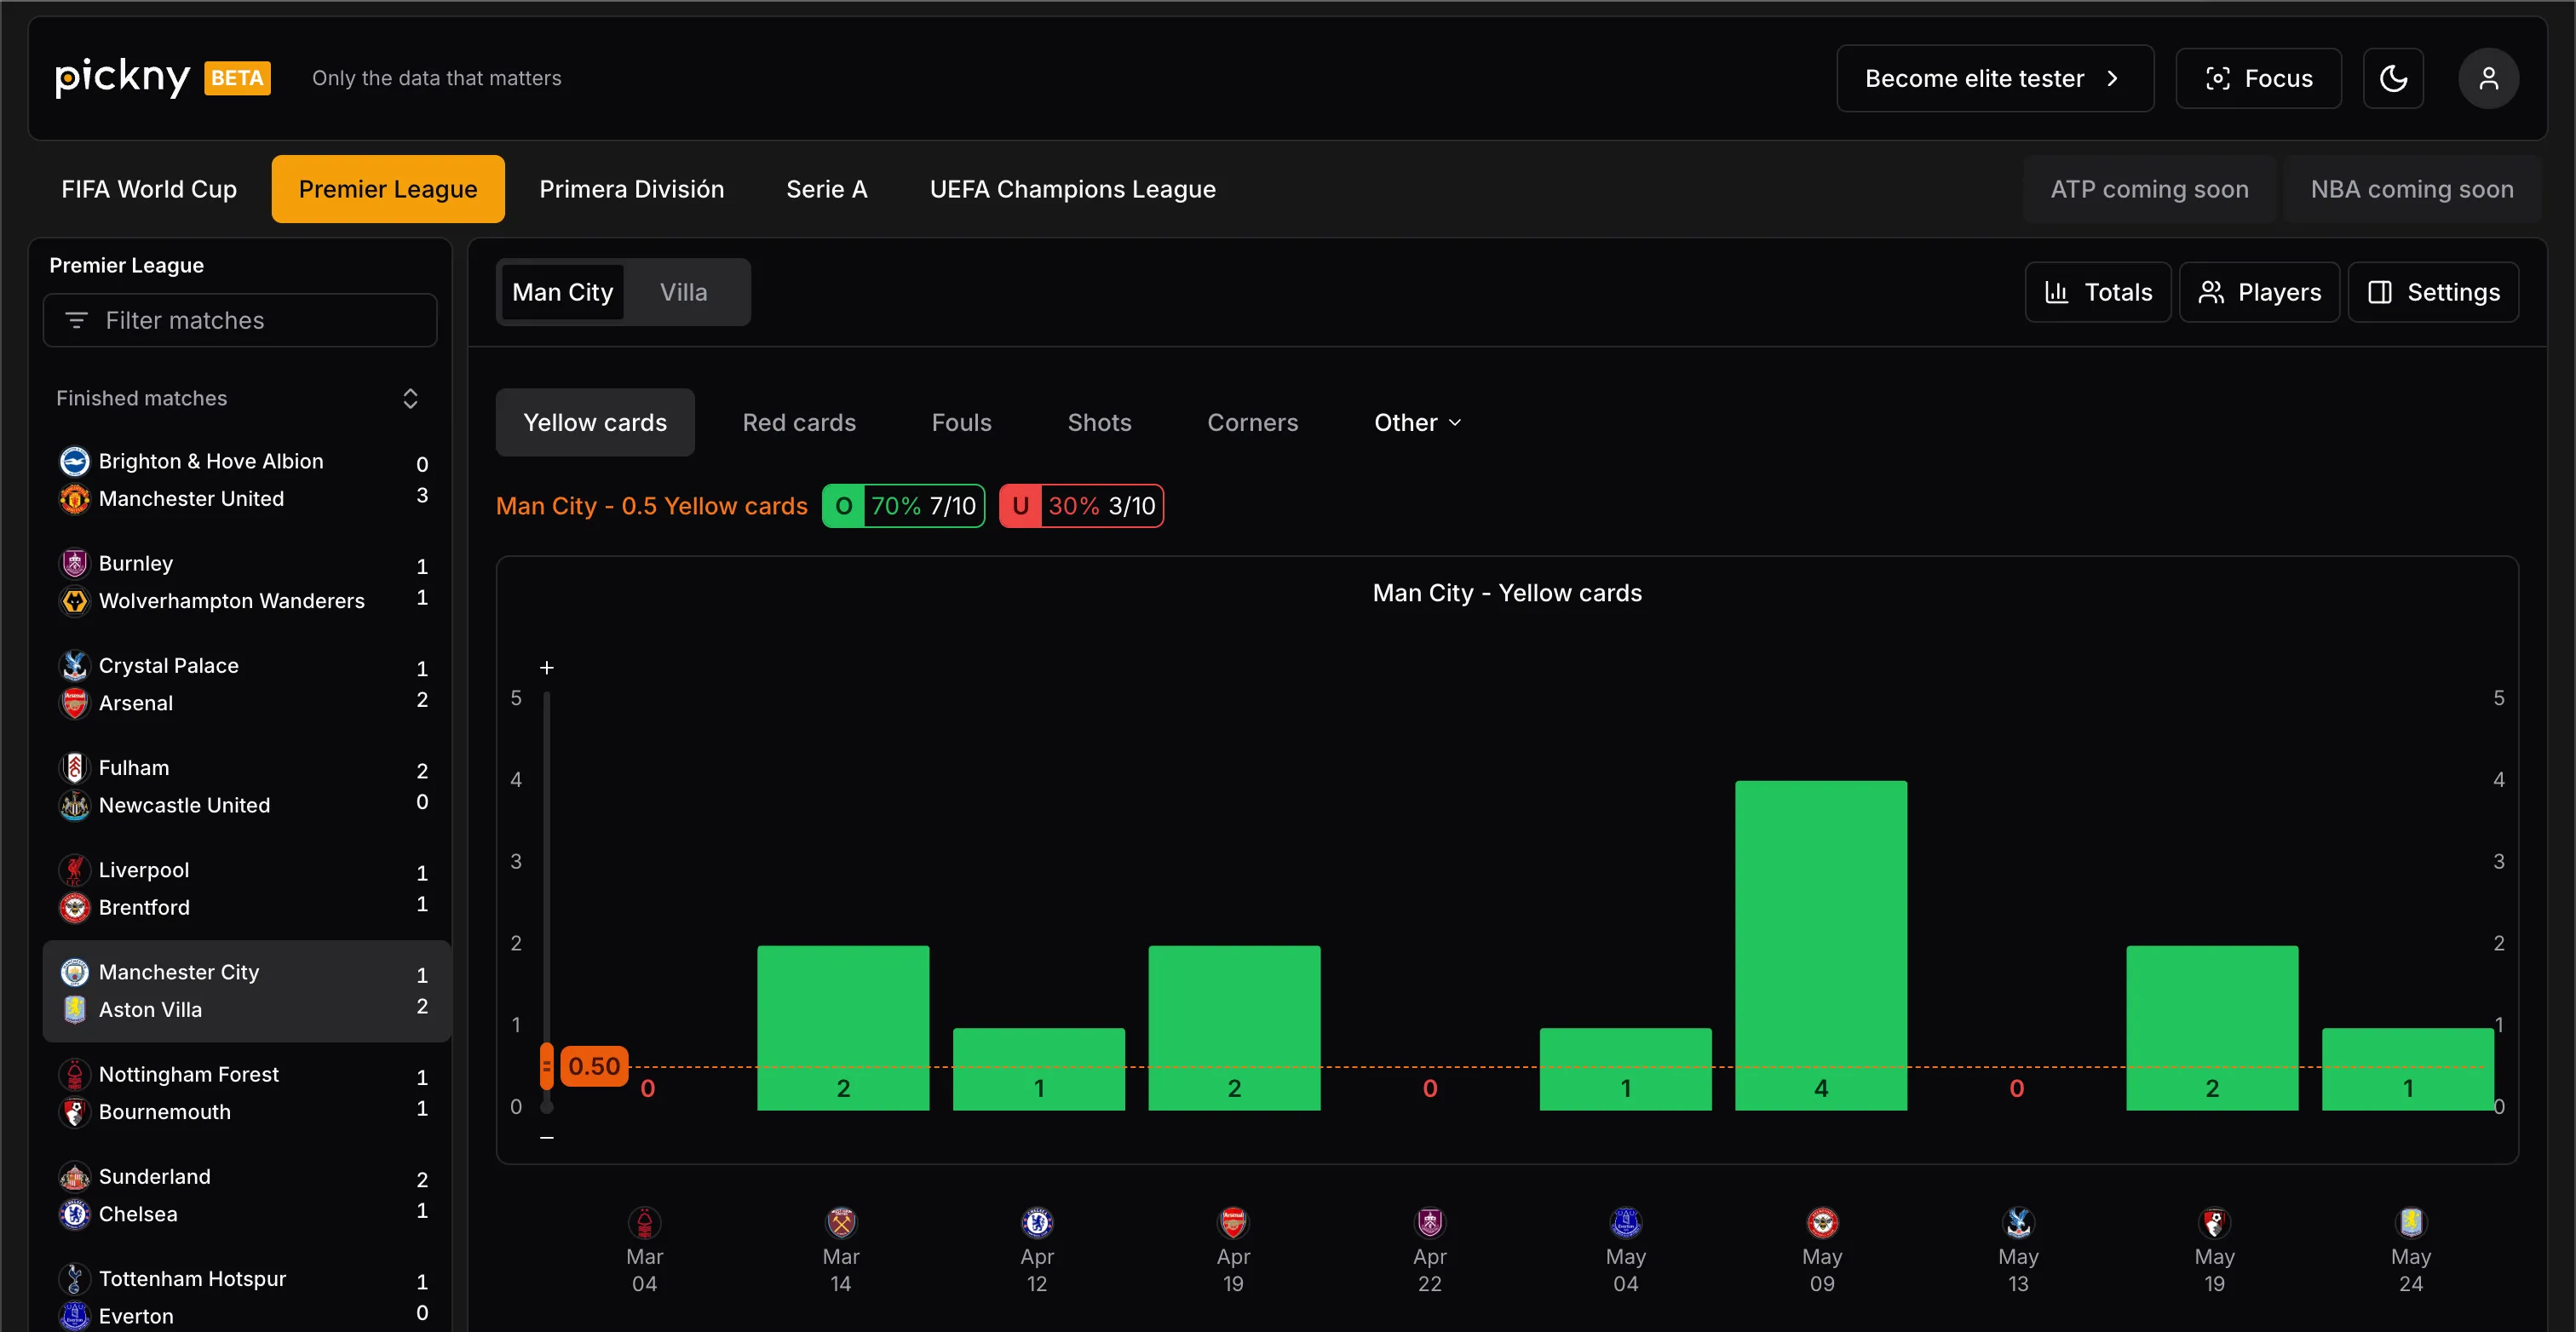Click Become elite tester button

[1994, 78]
